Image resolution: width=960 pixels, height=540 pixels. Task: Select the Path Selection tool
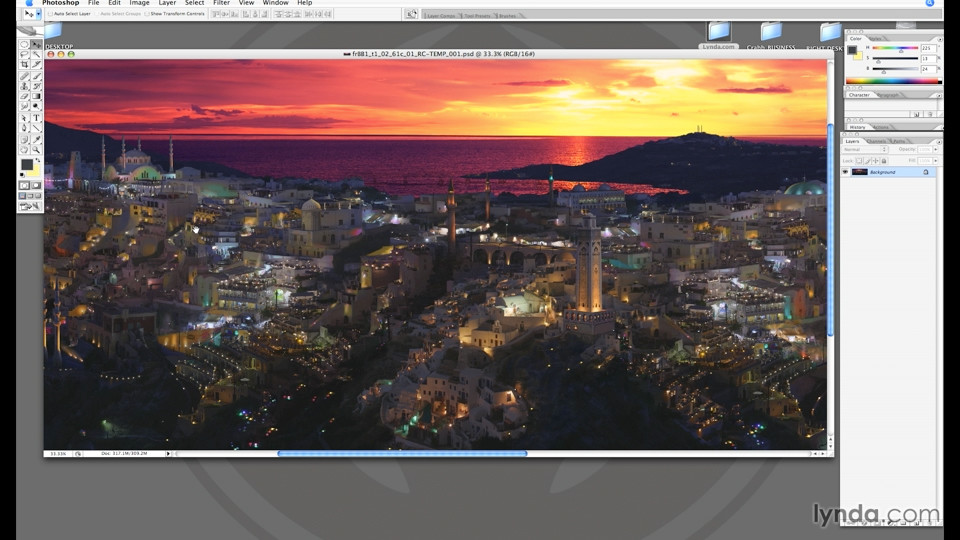click(x=24, y=118)
